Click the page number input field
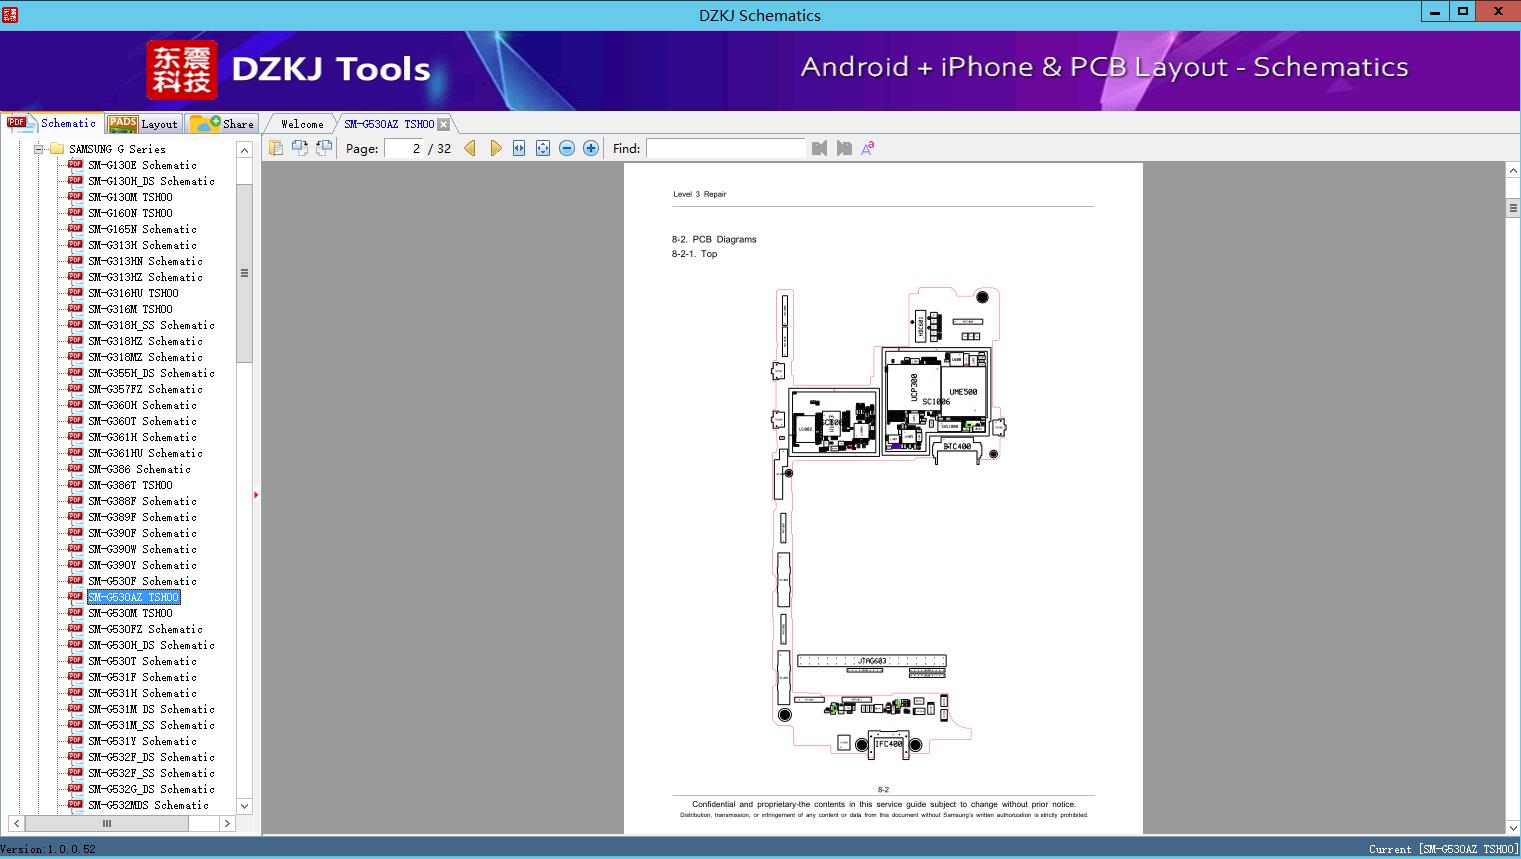The height and width of the screenshot is (859, 1521). tap(404, 148)
